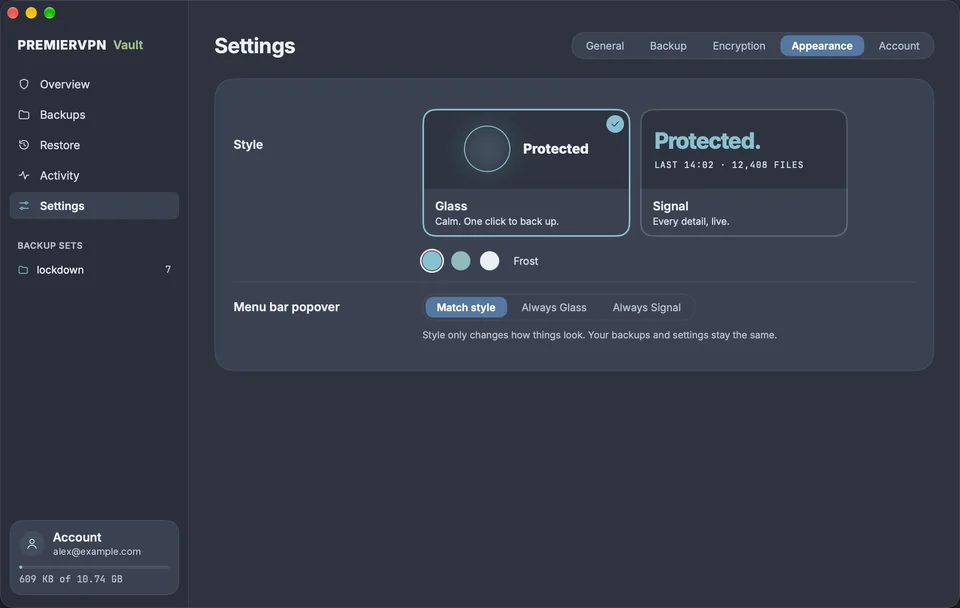Pick the white color swatch
The image size is (960, 608).
489,261
